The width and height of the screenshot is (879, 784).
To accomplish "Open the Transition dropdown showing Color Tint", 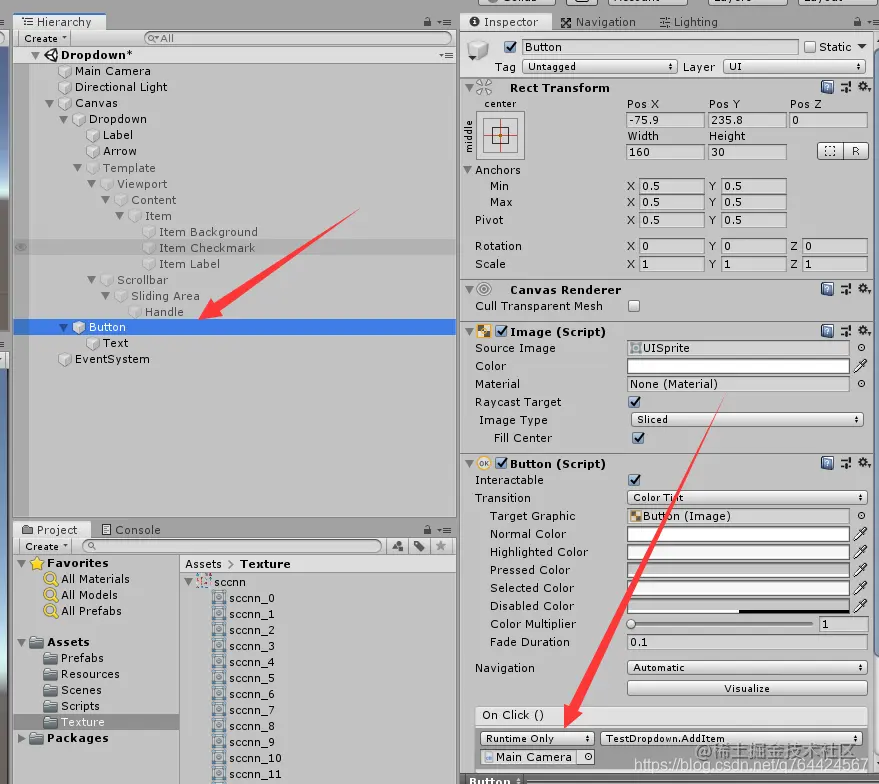I will tap(746, 497).
